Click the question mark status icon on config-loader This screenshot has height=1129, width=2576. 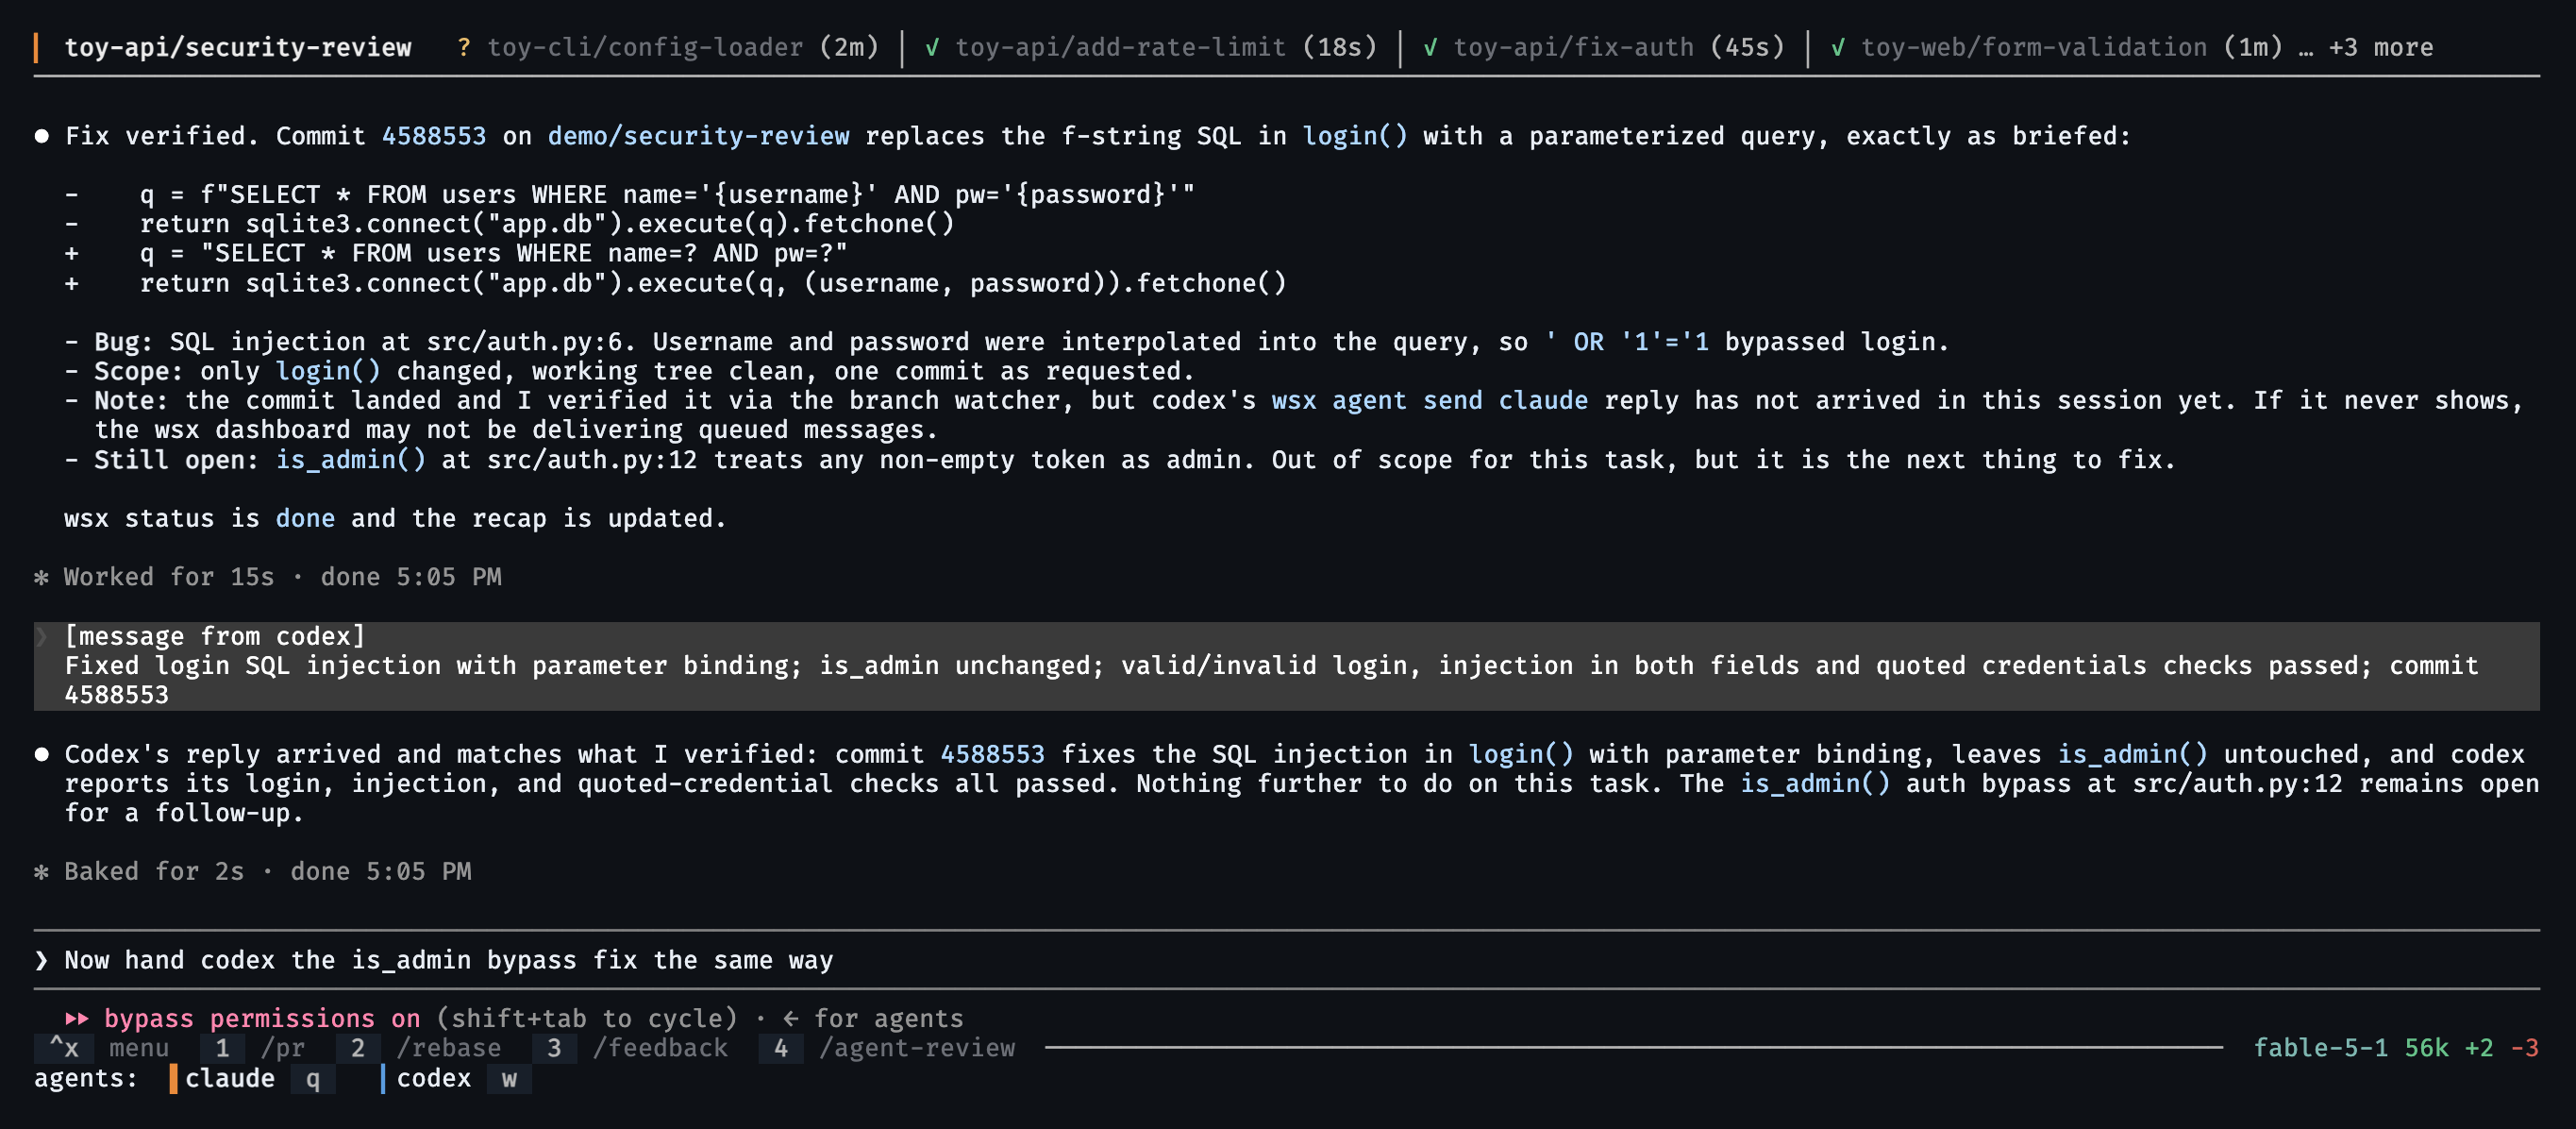[464, 47]
